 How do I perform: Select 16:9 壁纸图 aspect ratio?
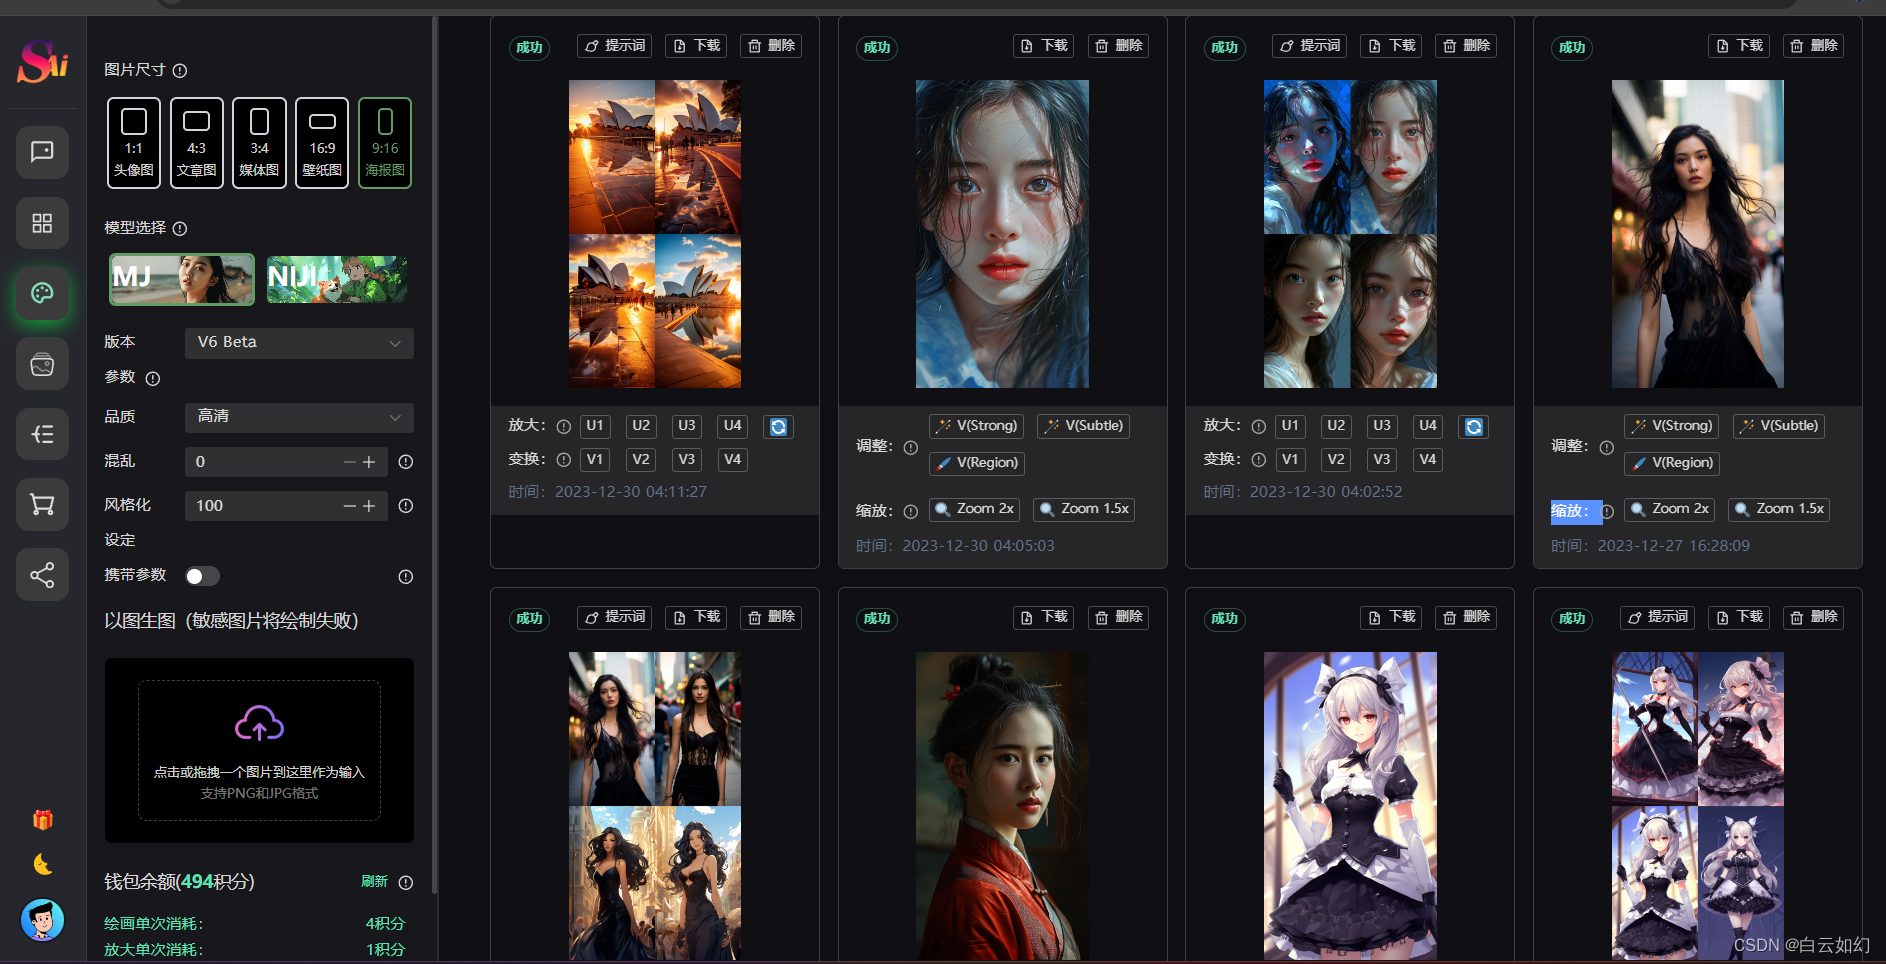click(x=322, y=143)
